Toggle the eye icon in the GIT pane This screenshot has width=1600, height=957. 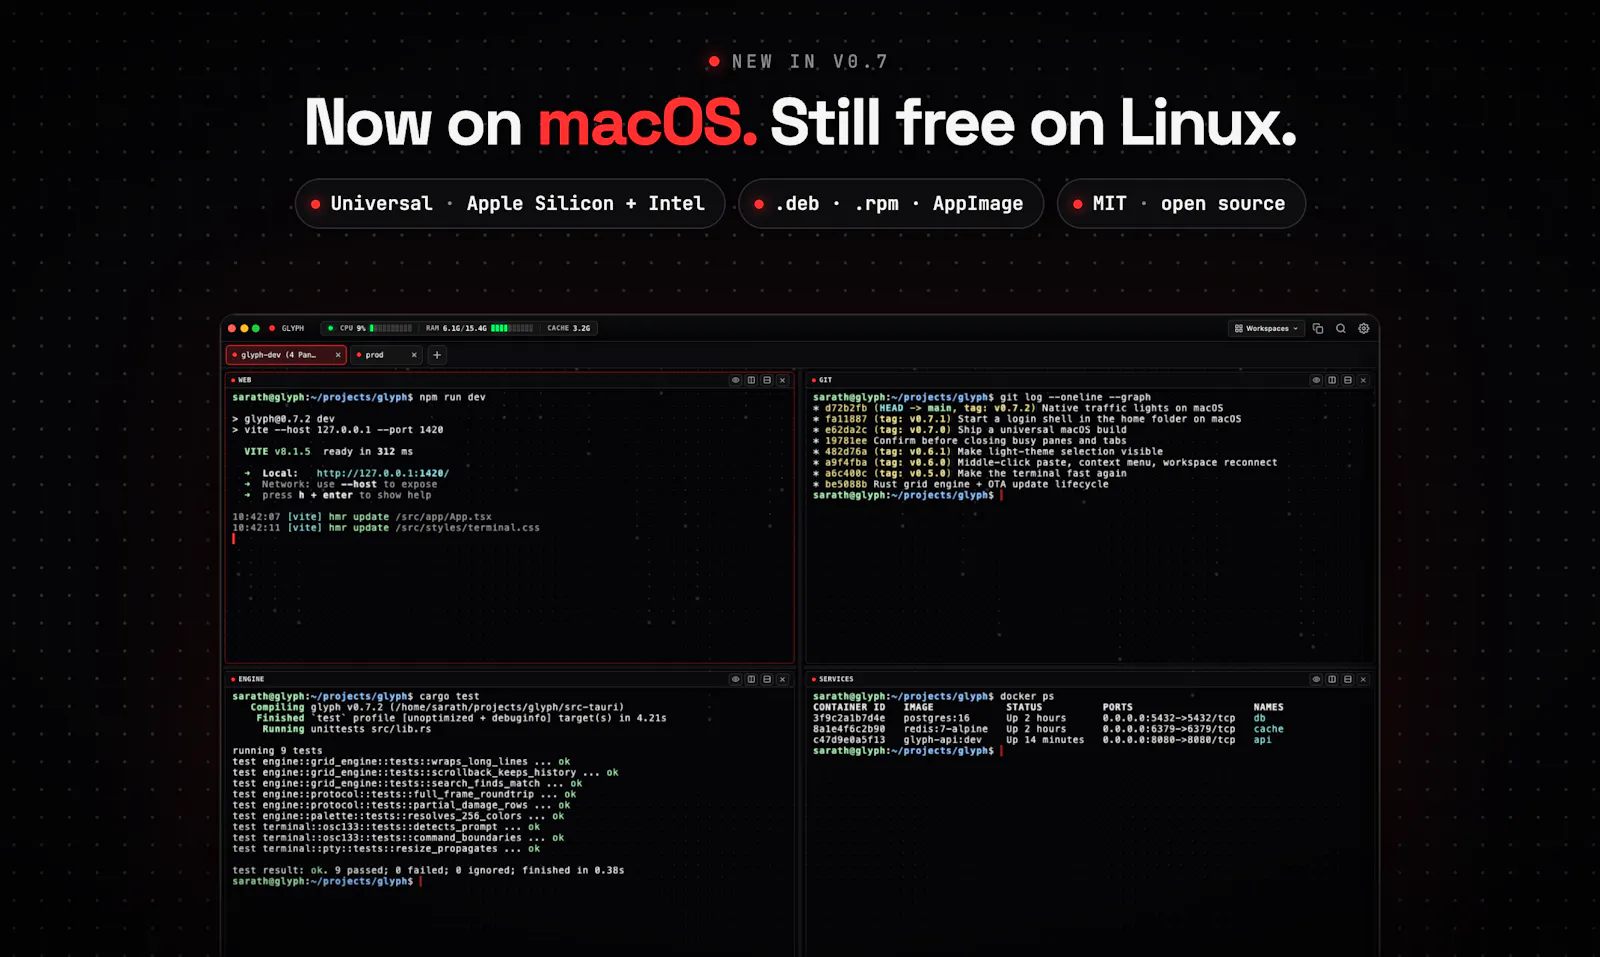(x=1316, y=380)
